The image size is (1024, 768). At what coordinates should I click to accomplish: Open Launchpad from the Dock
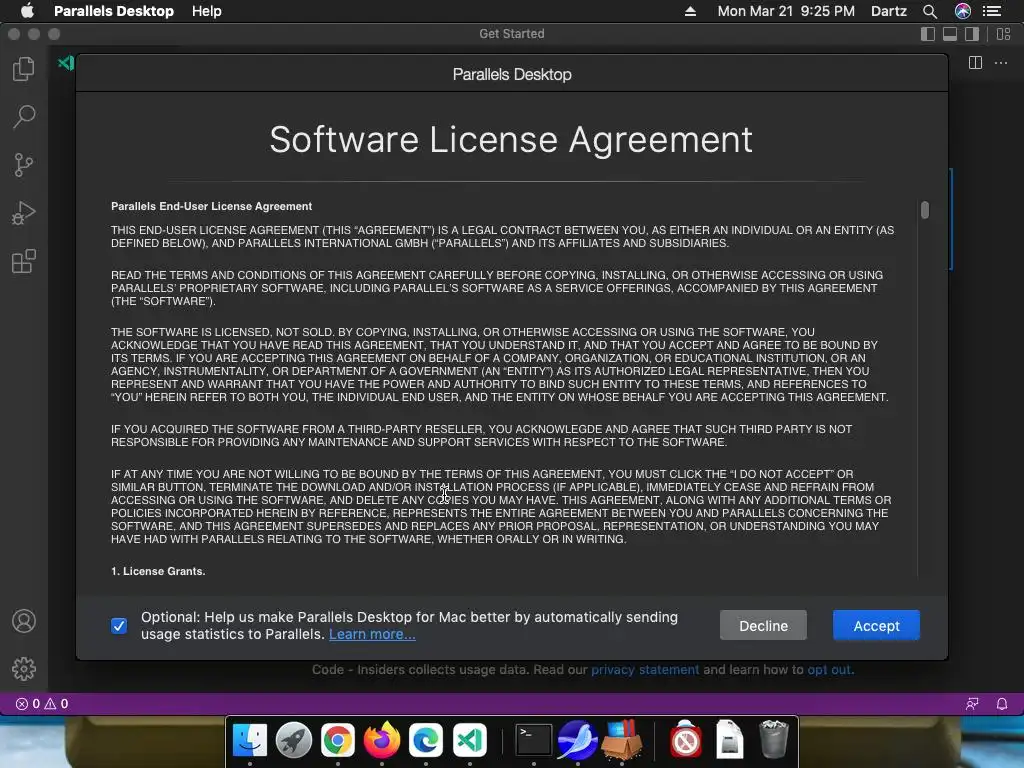click(294, 740)
